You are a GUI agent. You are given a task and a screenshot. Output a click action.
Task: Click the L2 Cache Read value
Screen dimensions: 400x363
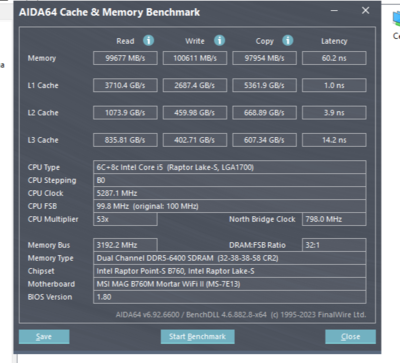[x=125, y=113]
